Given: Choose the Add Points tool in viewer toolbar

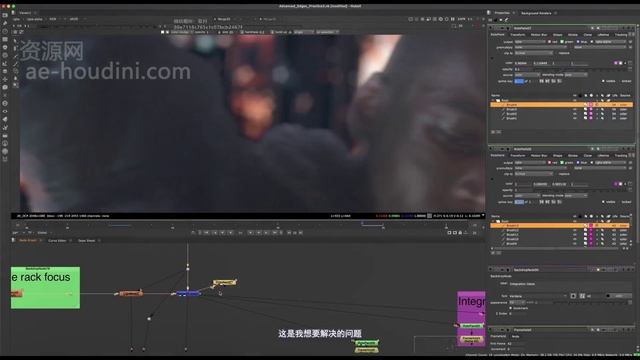Looking at the screenshot, I should (16, 49).
